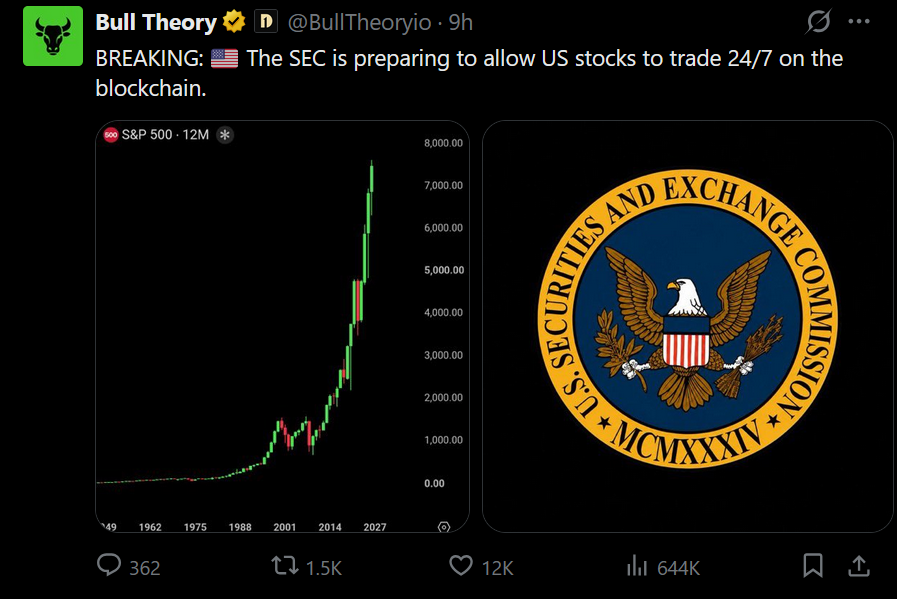Click the Bull Theory display name
This screenshot has width=897, height=599.
[x=156, y=22]
